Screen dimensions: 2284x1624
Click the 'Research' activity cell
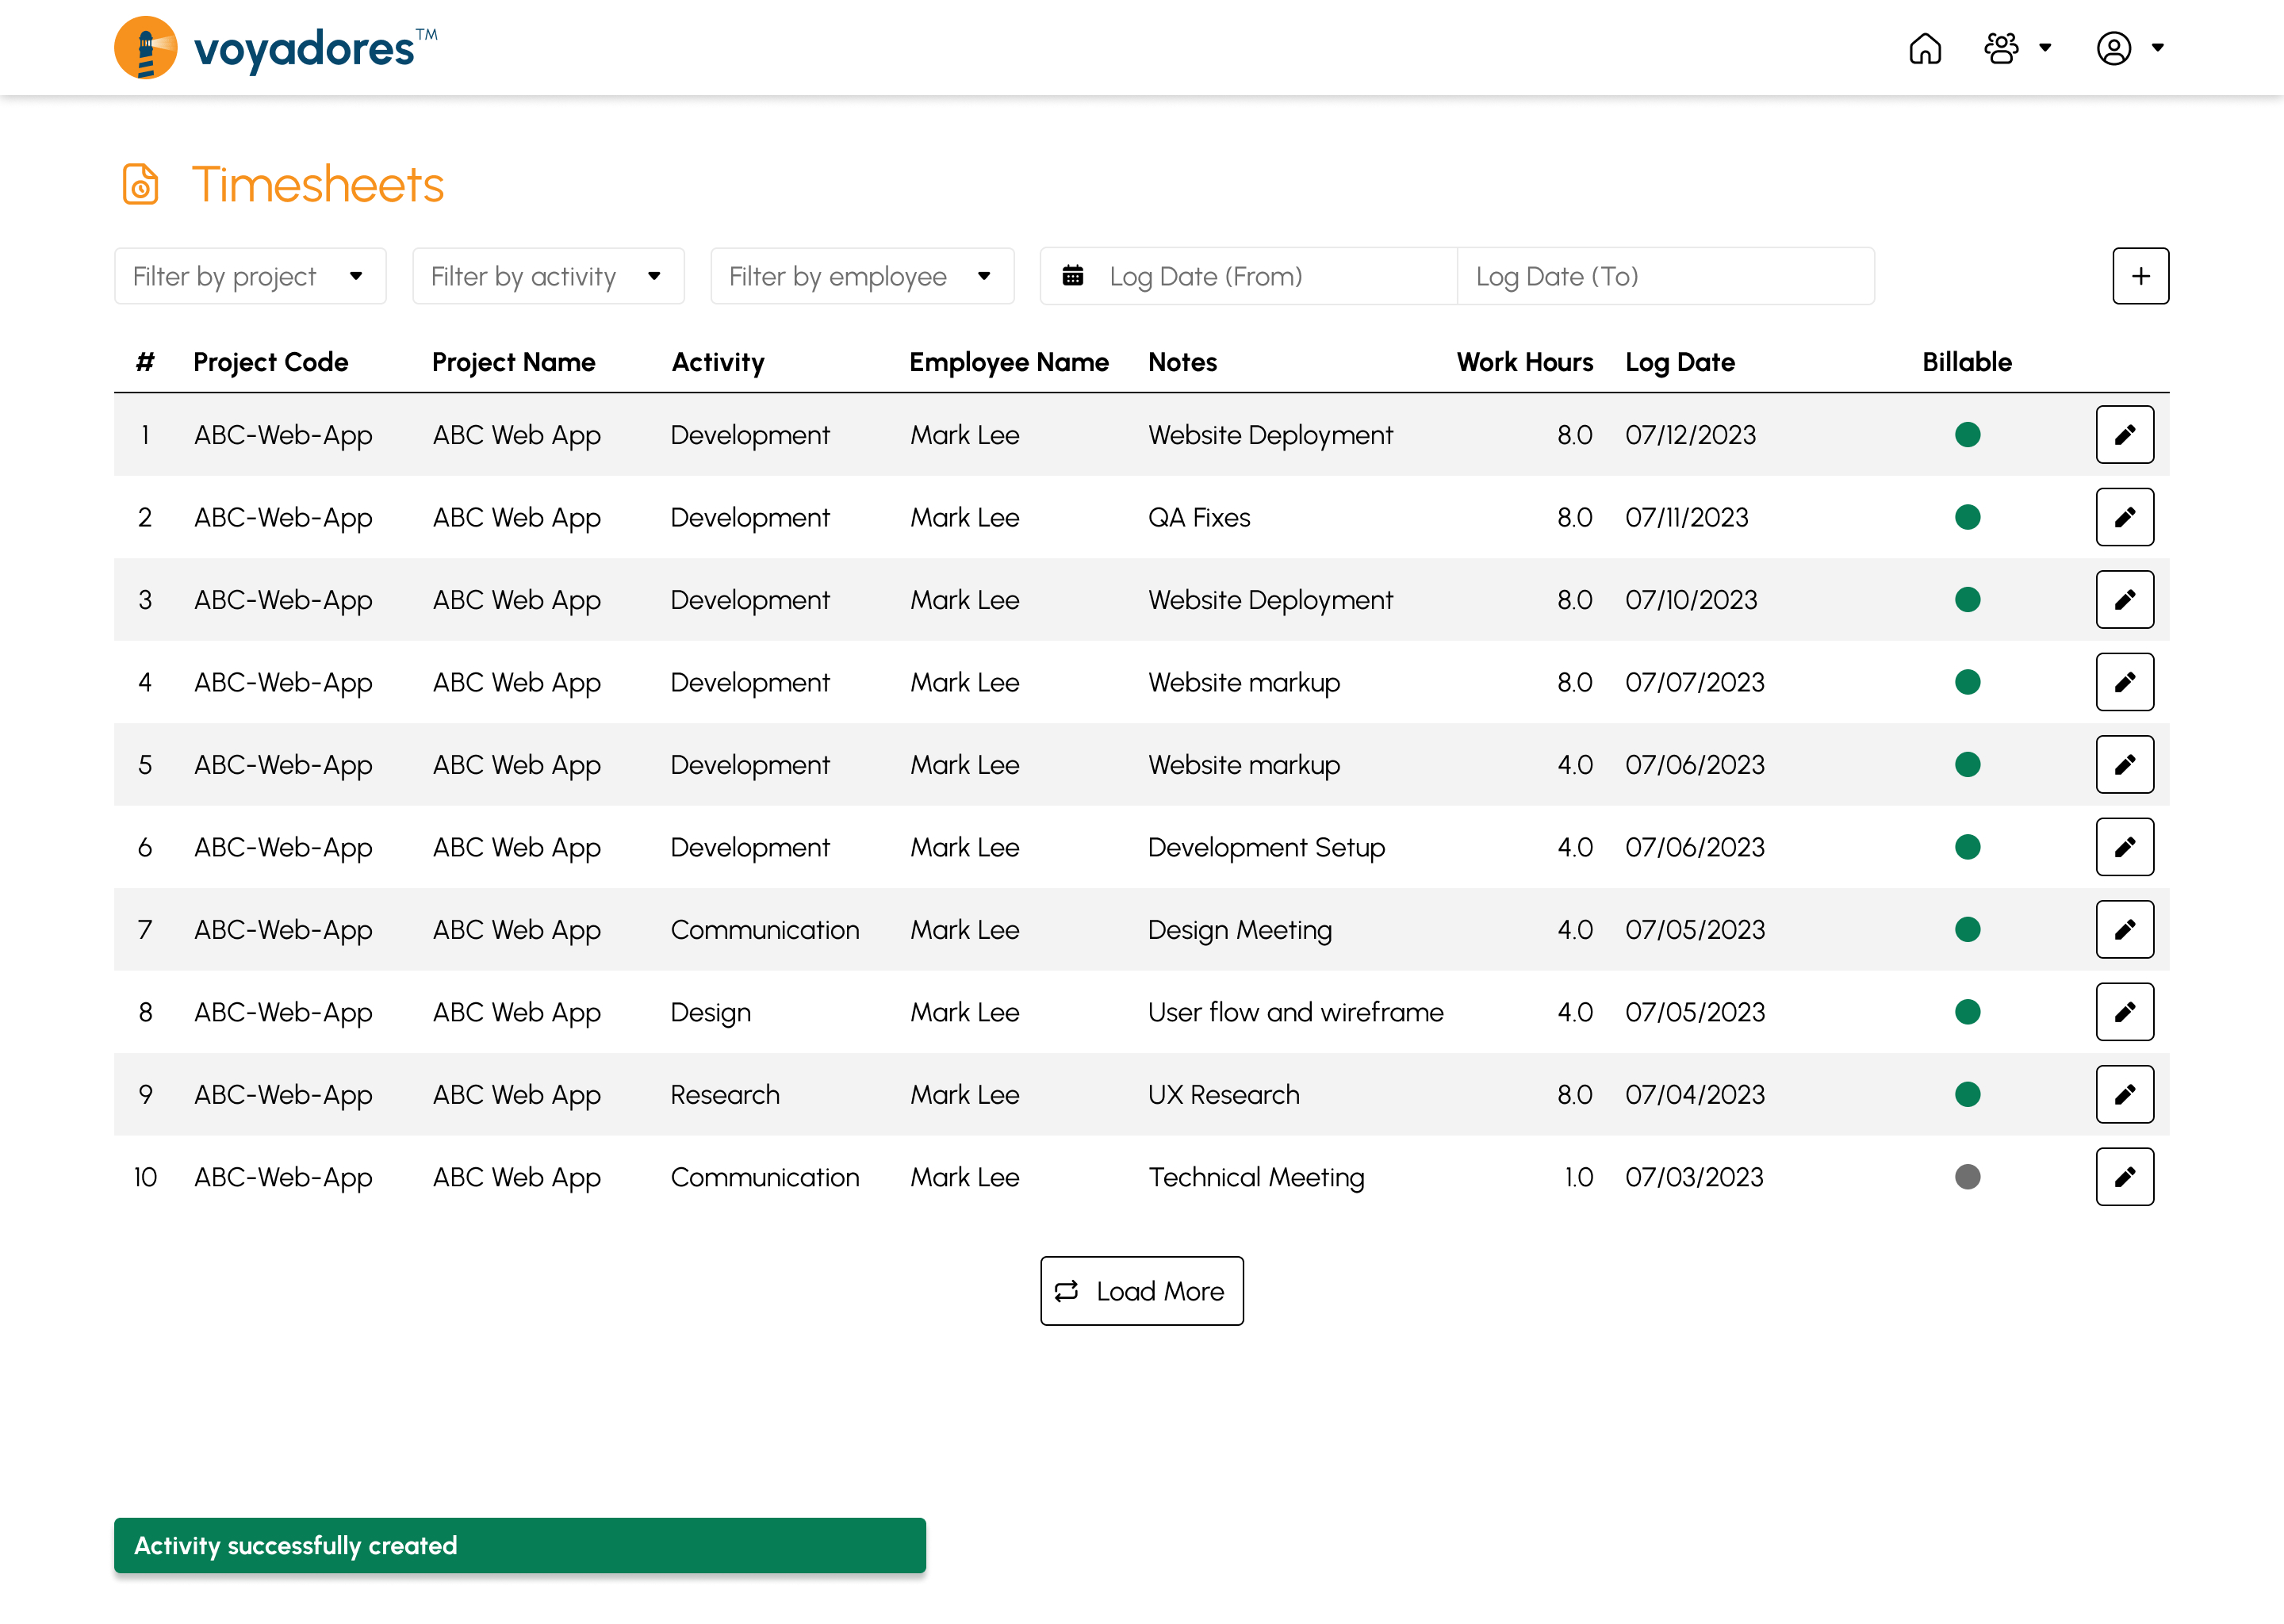[725, 1095]
